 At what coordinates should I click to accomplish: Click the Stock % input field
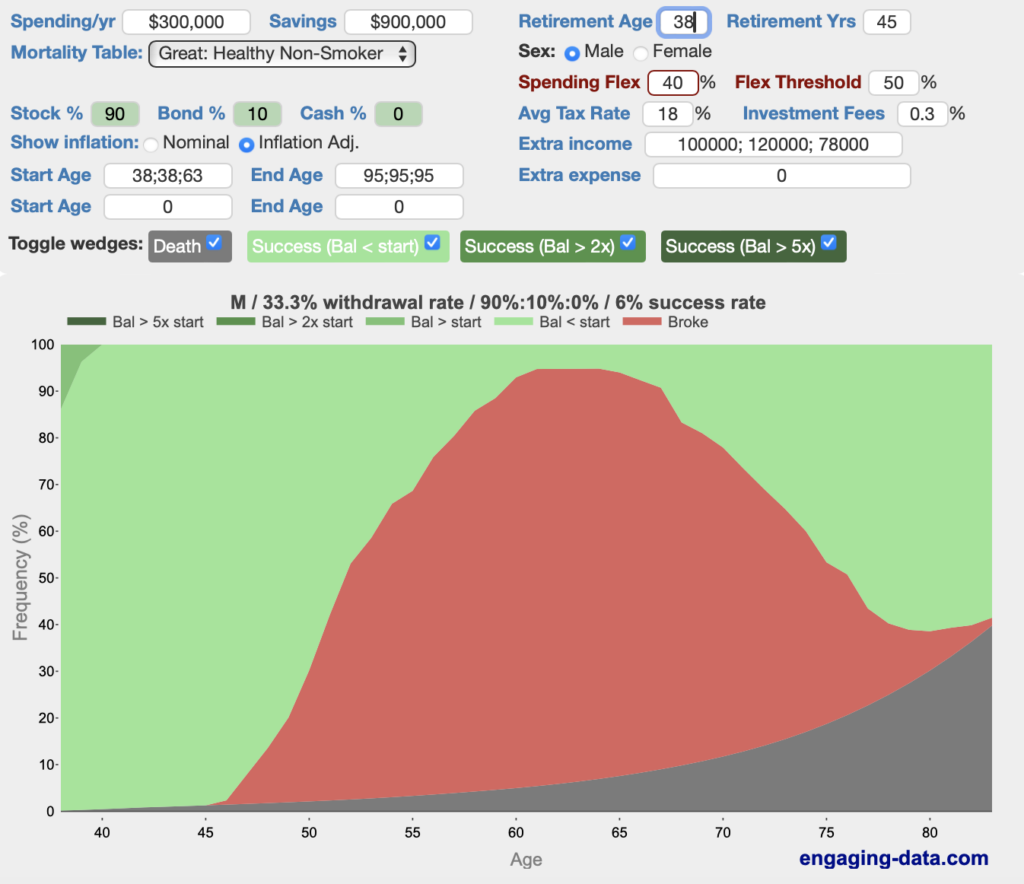[115, 114]
